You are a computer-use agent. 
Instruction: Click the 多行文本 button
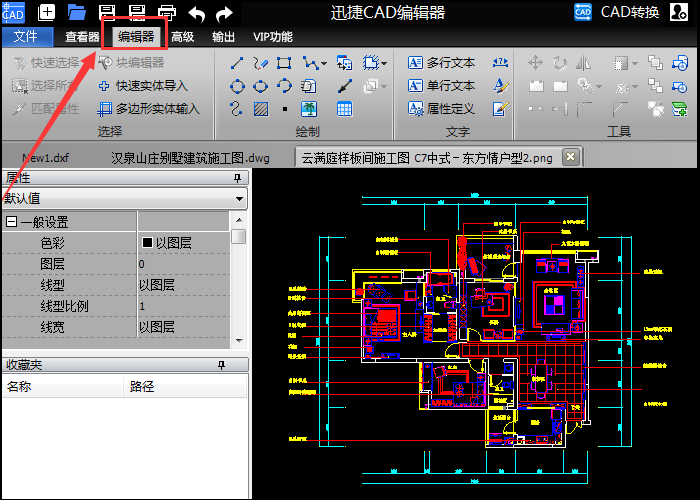441,62
